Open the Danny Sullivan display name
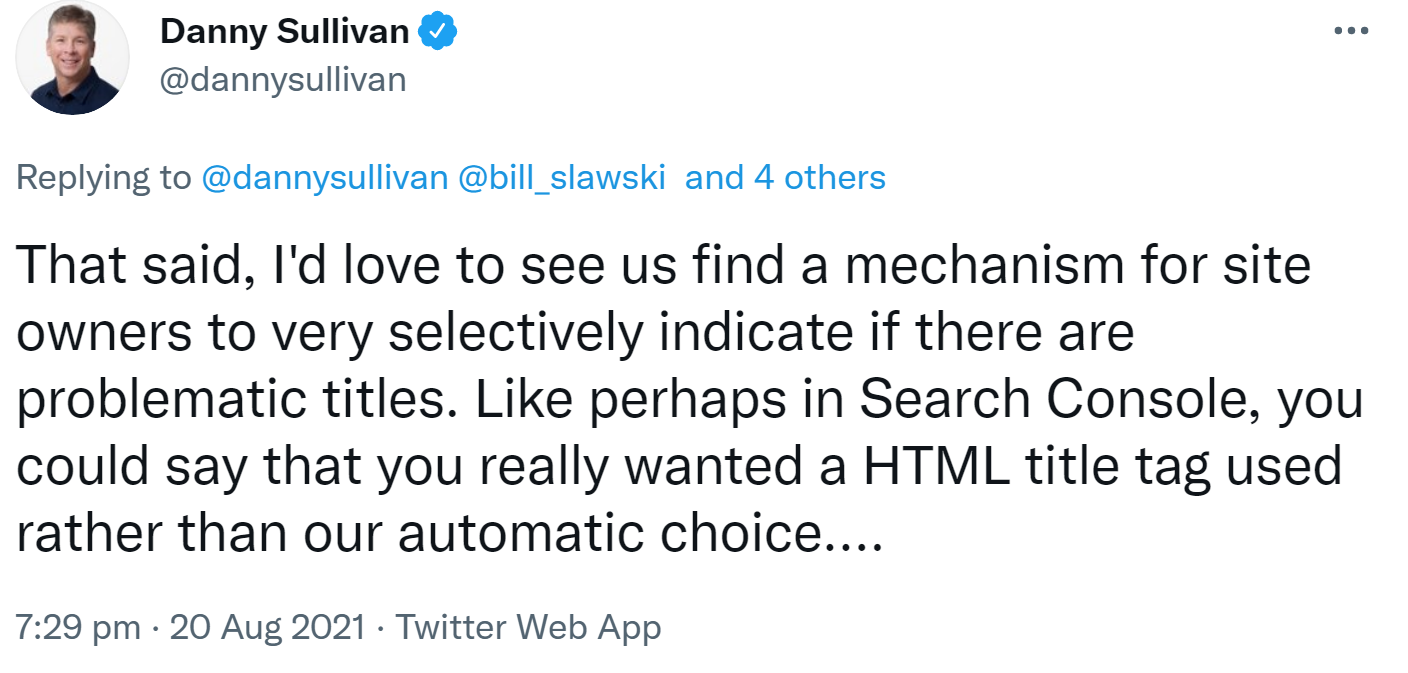 coord(284,32)
